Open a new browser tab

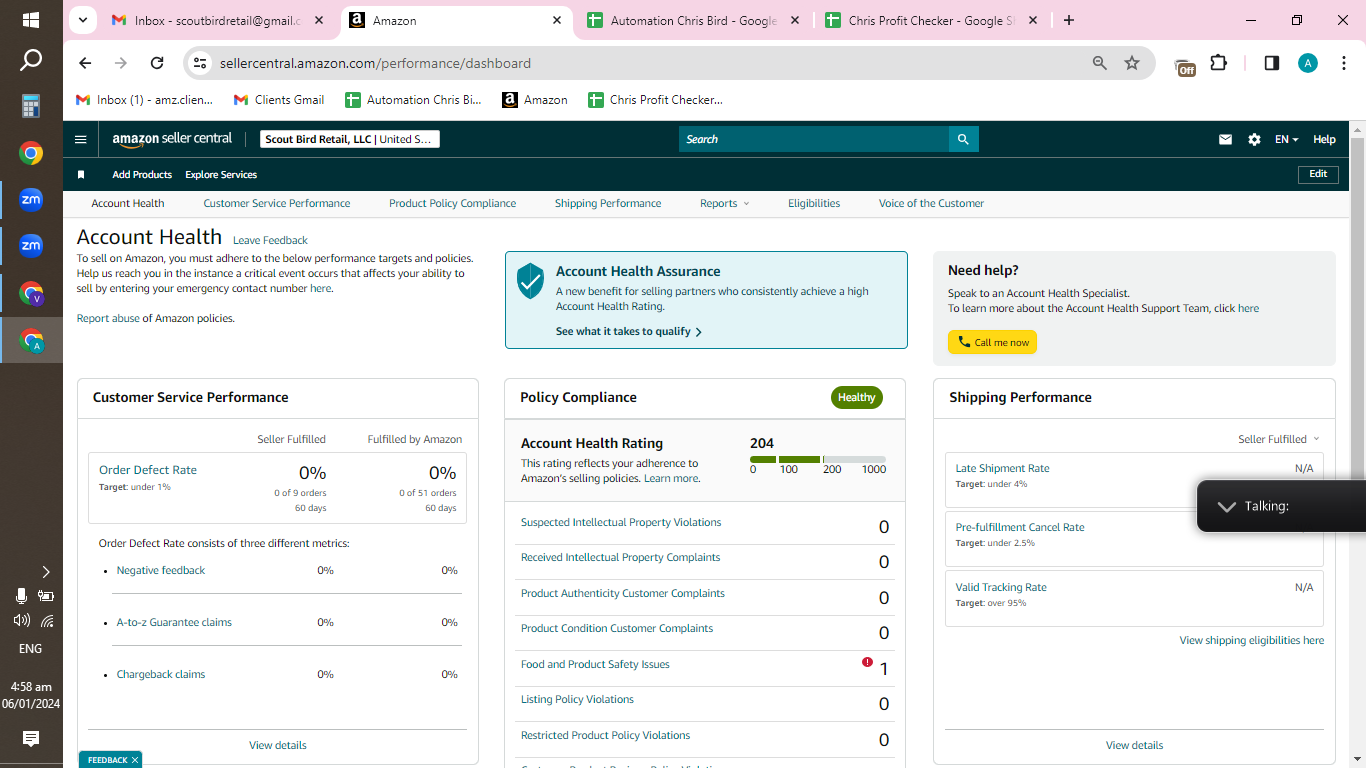pyautogui.click(x=1069, y=20)
